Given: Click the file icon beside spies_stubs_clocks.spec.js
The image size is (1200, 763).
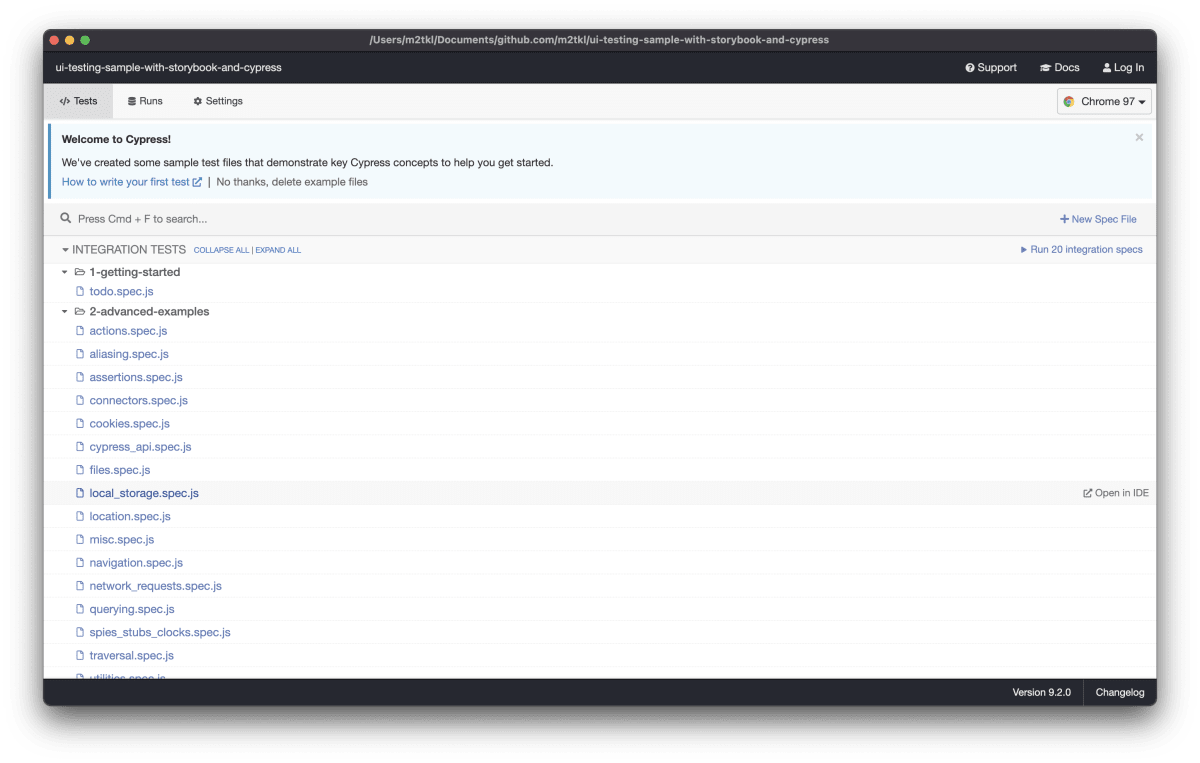Looking at the screenshot, I should click(x=80, y=632).
